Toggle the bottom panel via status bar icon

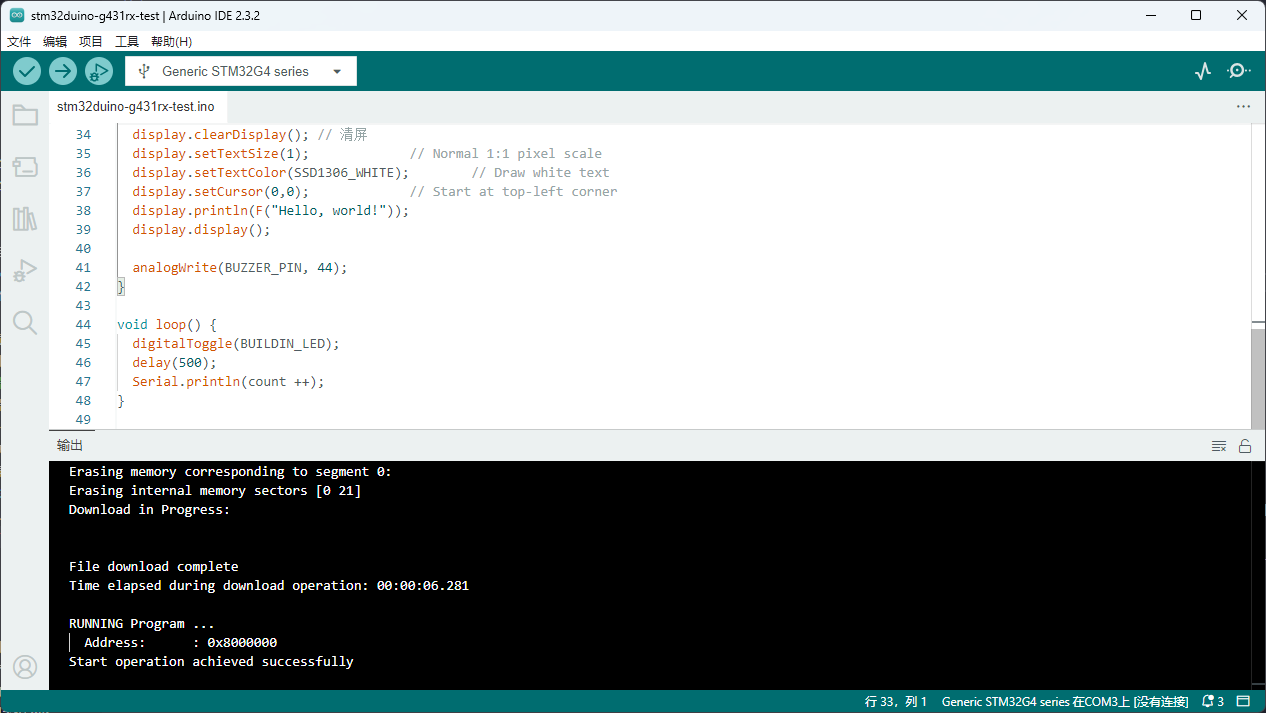click(1243, 702)
